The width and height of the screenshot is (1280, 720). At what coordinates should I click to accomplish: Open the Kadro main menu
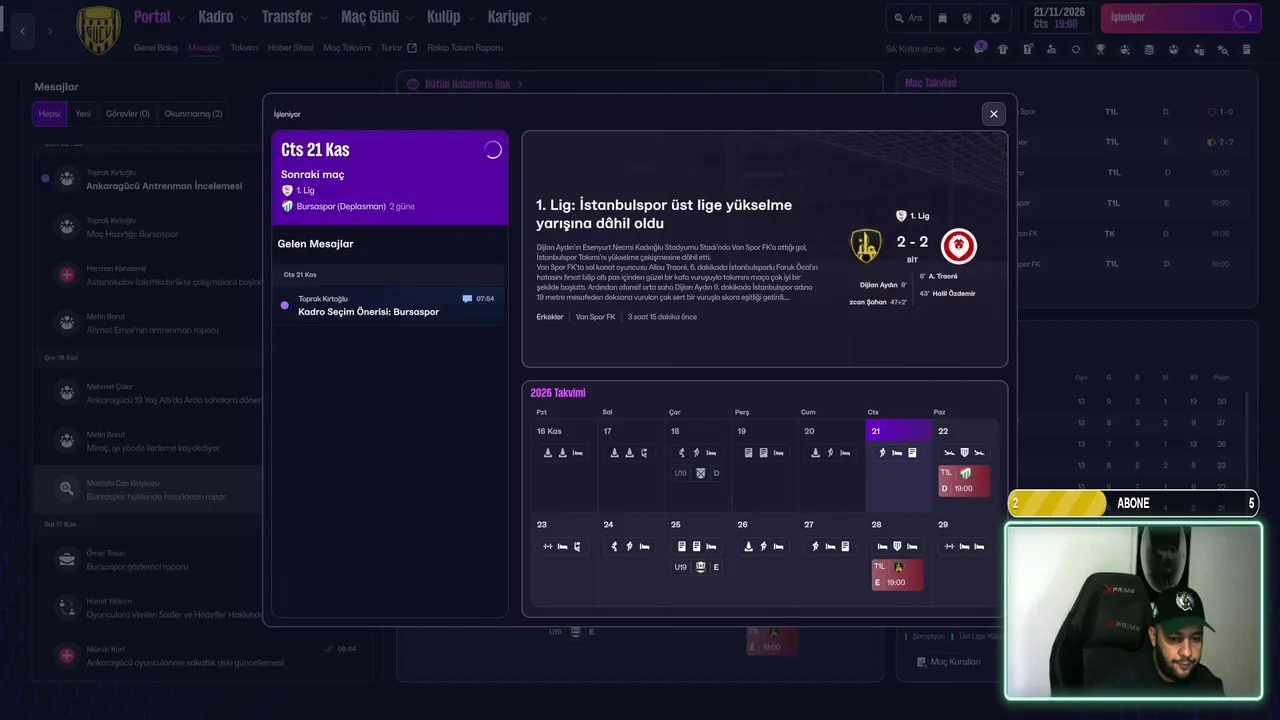[x=216, y=17]
